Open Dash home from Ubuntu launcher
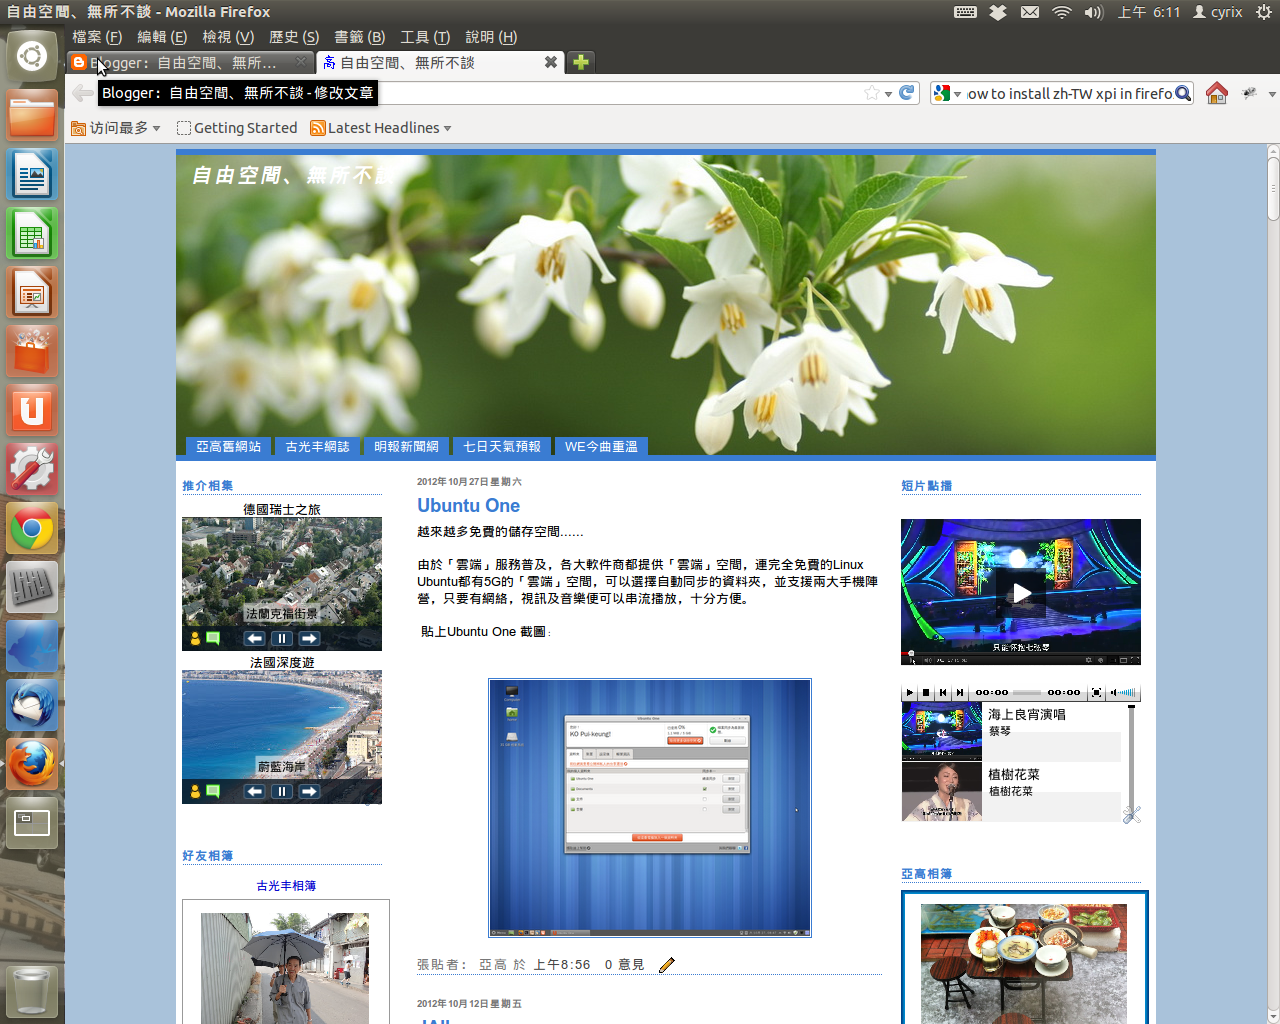Screen dimensions: 1280x1024 tap(32, 56)
